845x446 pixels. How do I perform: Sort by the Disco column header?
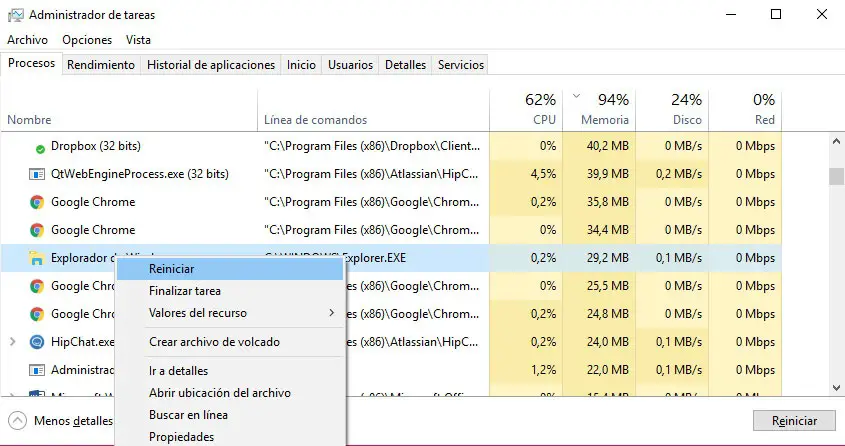pos(672,110)
